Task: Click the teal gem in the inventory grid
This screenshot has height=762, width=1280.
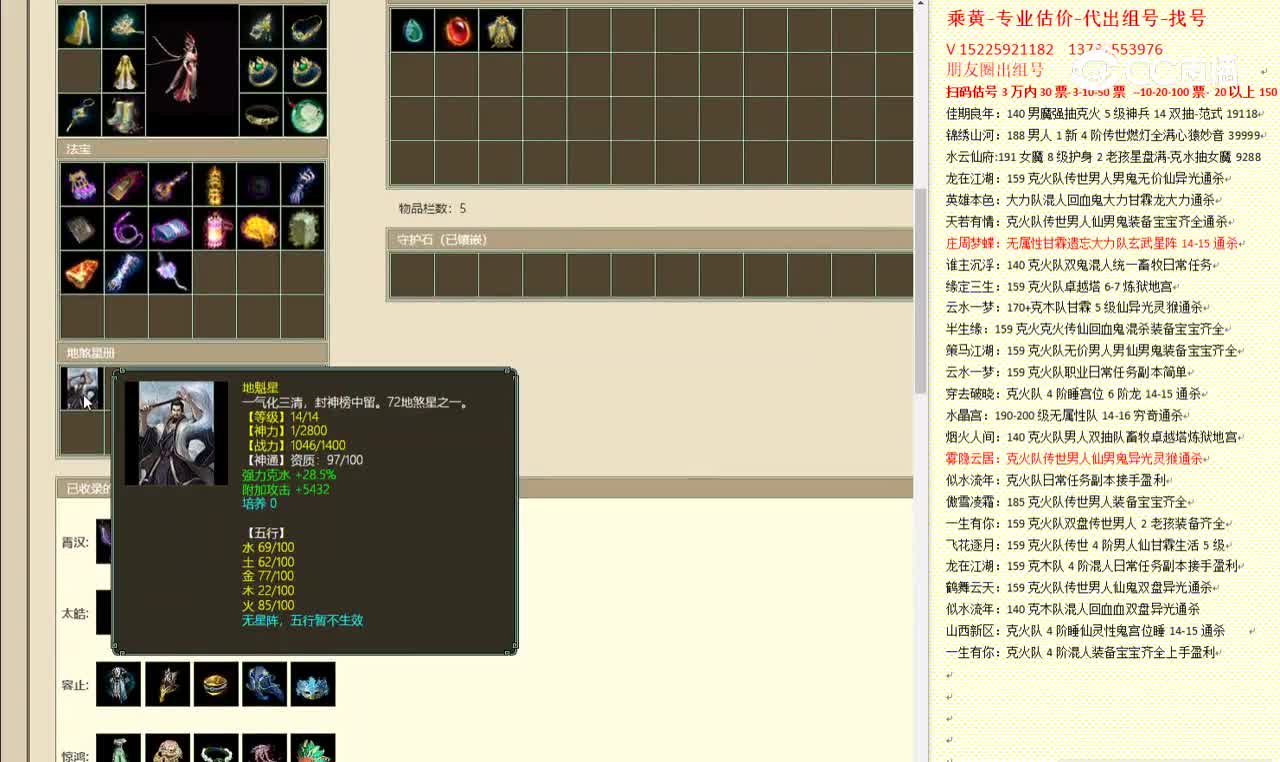Action: [412, 31]
